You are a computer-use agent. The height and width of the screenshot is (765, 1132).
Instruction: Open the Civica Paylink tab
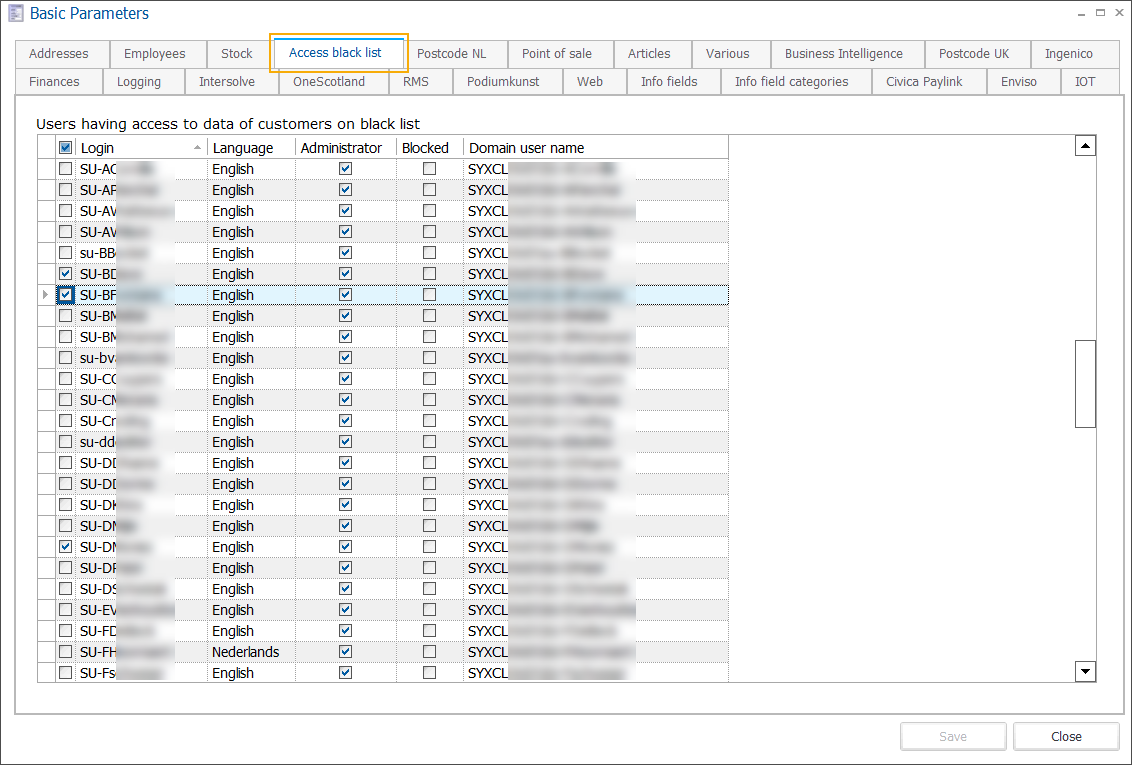(928, 81)
